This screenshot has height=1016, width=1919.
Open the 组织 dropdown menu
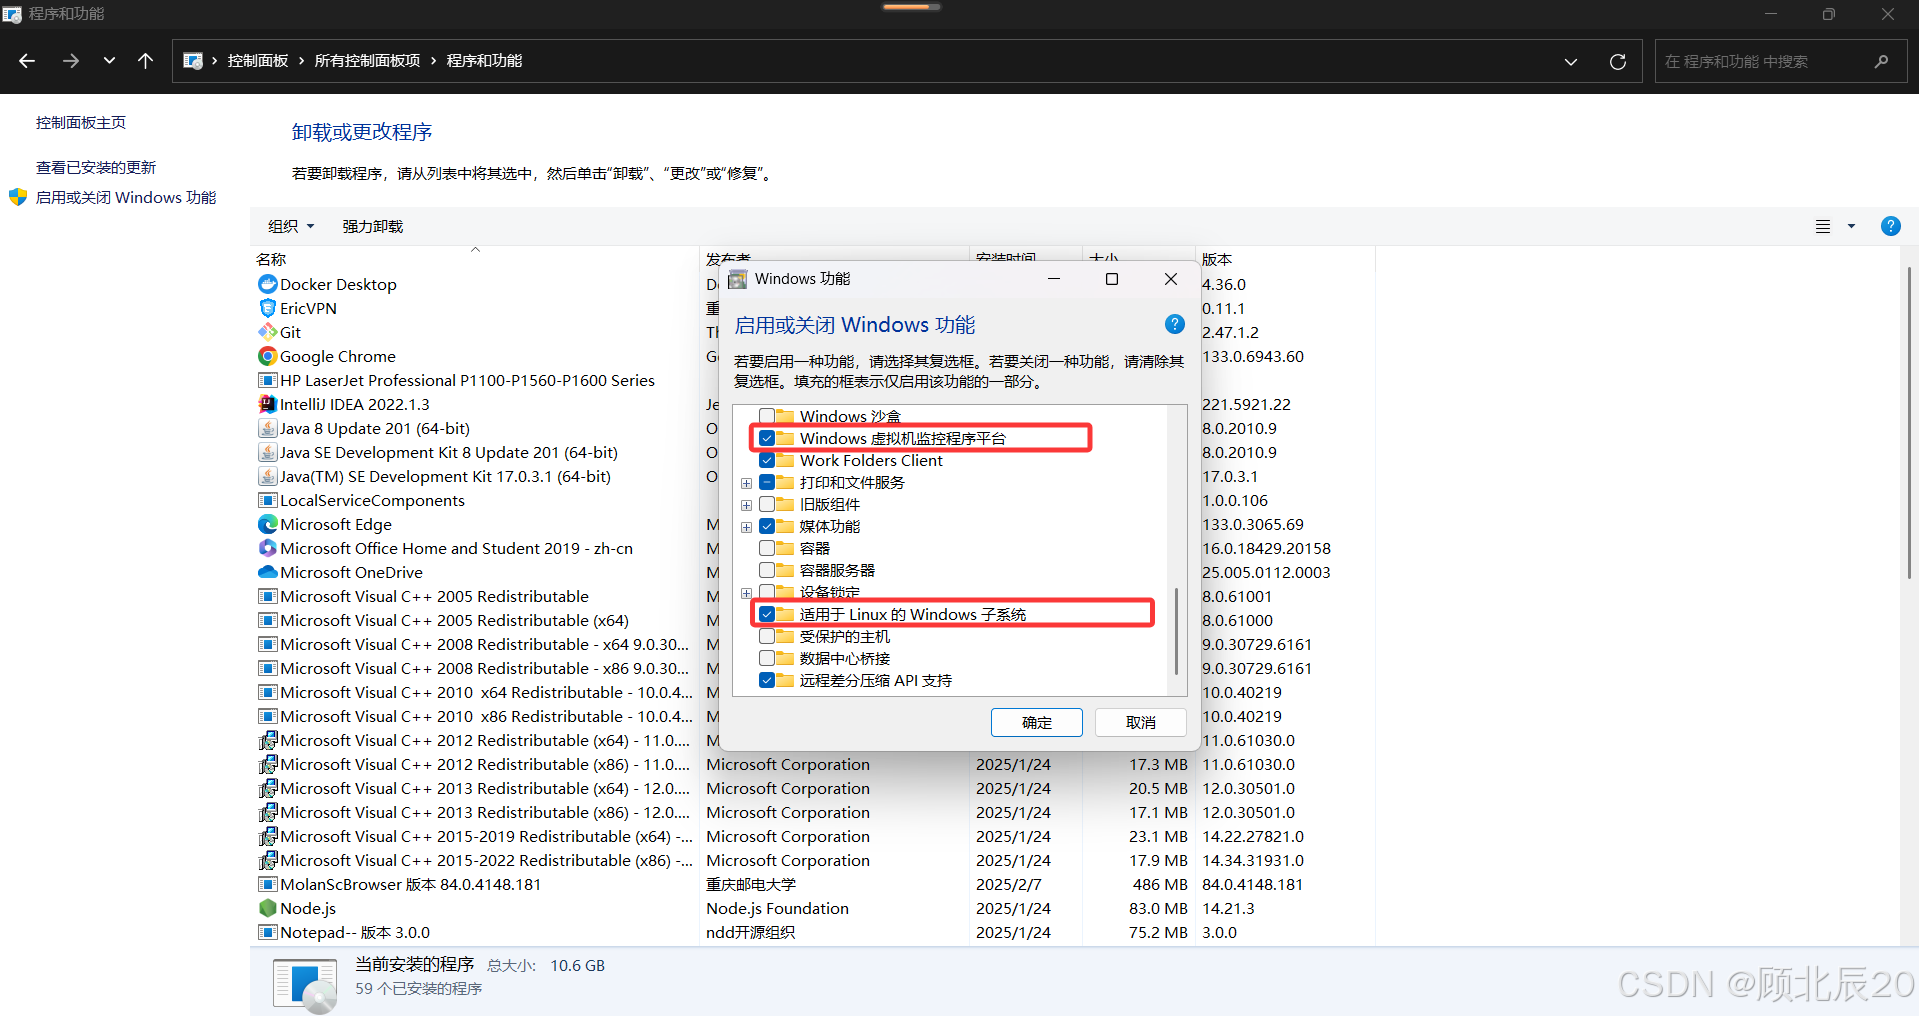[291, 227]
